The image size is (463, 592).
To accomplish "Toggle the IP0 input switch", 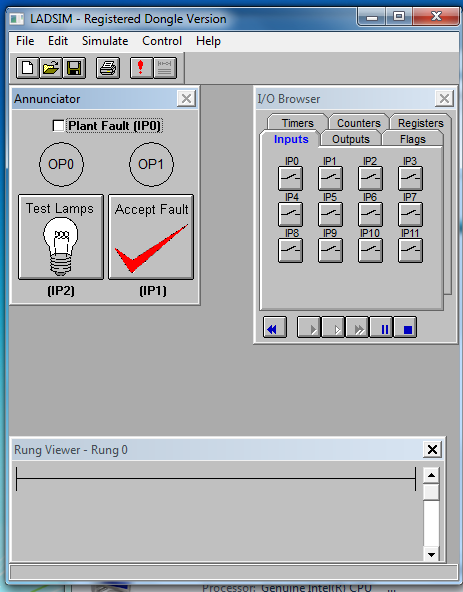I will pos(290,178).
